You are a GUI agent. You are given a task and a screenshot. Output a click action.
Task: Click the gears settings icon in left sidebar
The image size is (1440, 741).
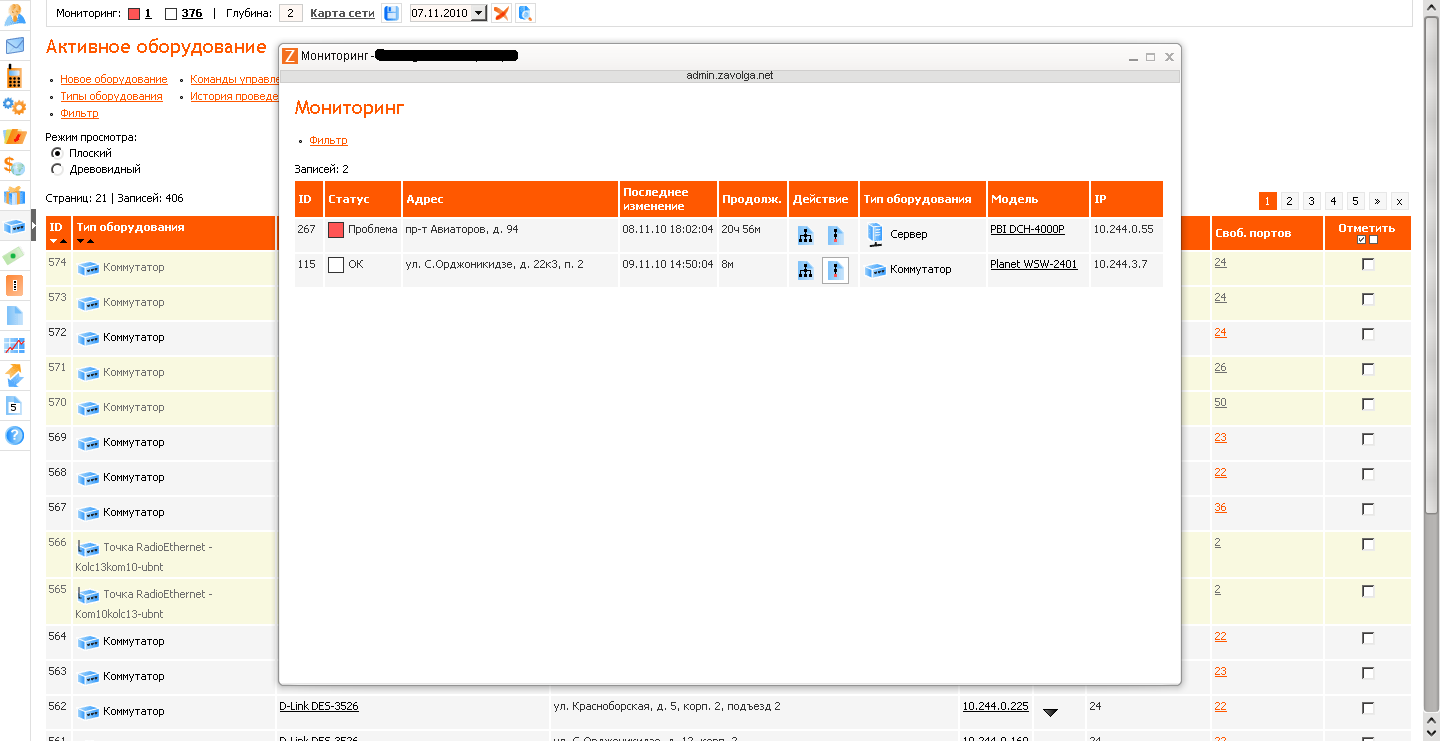click(15, 106)
